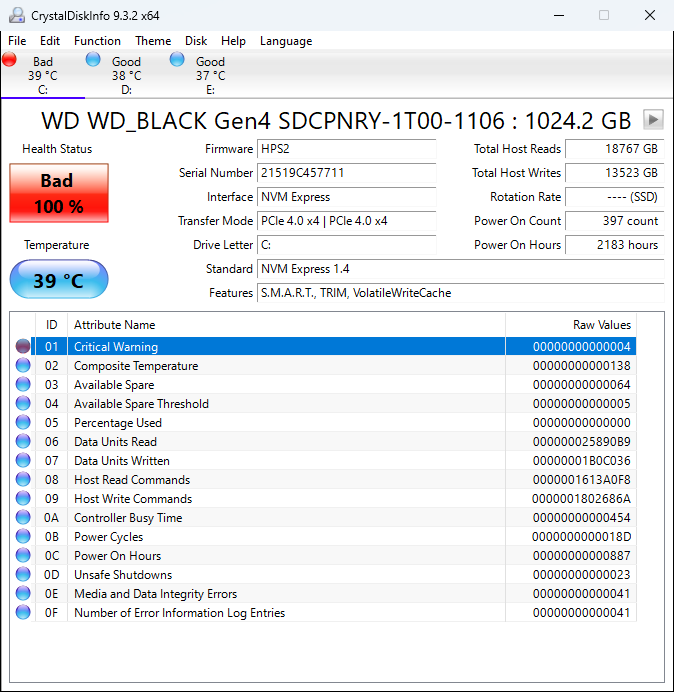The image size is (674, 692).
Task: Open the Language menu
Action: tap(286, 41)
